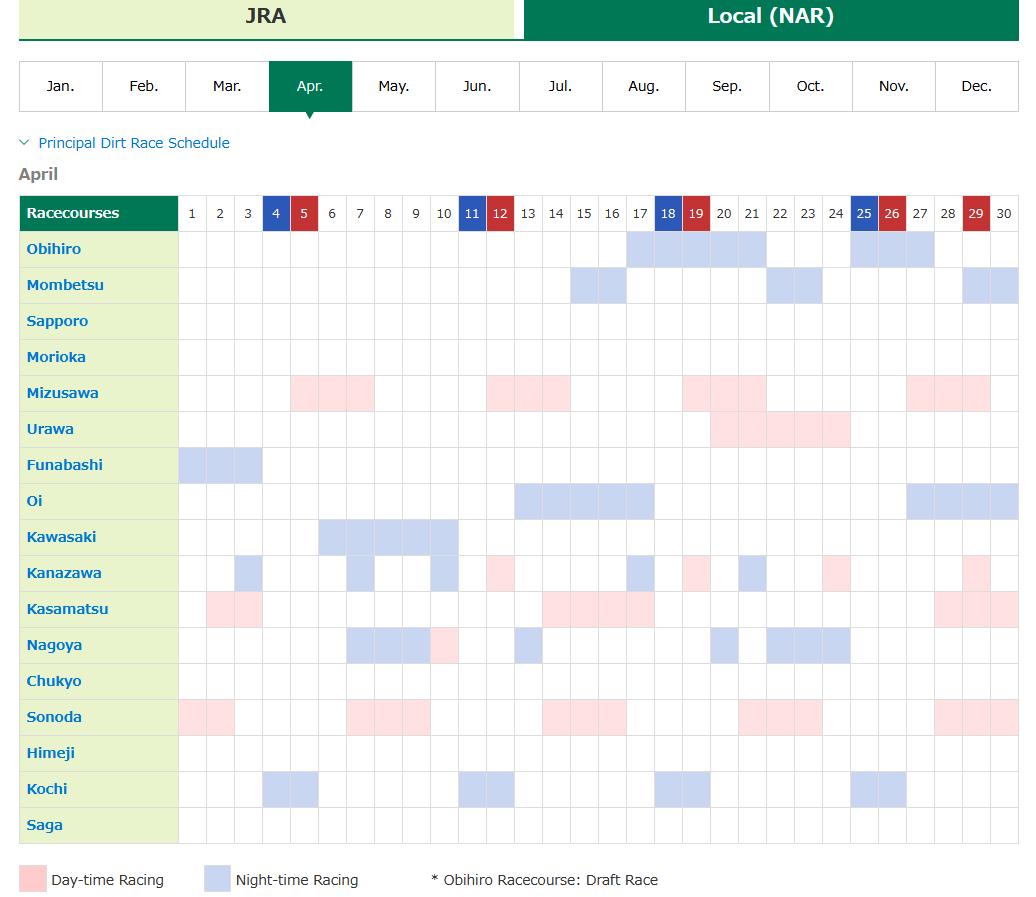Click Kanazawa day-time racing cell on April 12

click(x=500, y=573)
